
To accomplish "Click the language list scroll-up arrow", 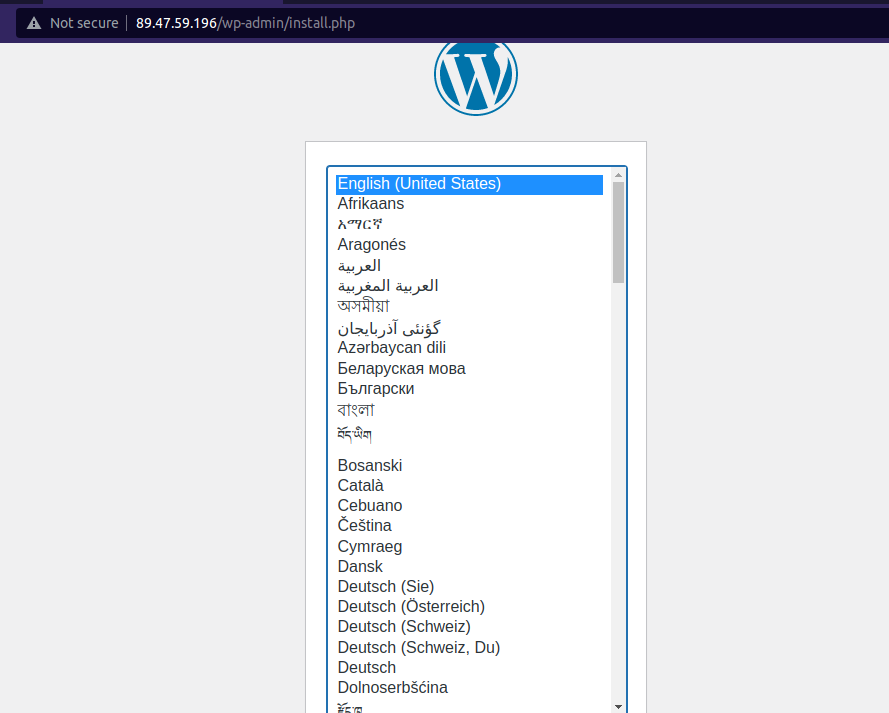I will tap(618, 175).
